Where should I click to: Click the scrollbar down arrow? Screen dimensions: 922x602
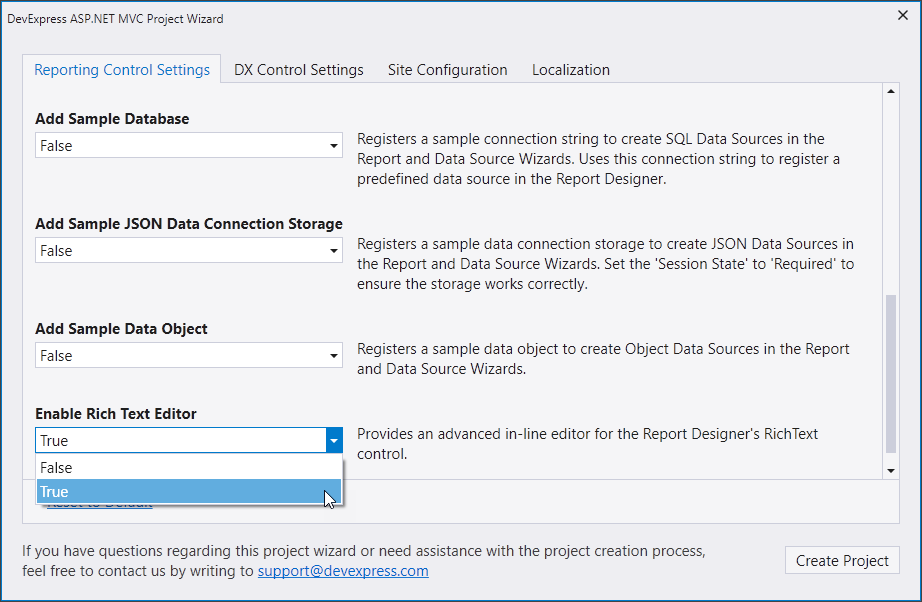point(891,470)
